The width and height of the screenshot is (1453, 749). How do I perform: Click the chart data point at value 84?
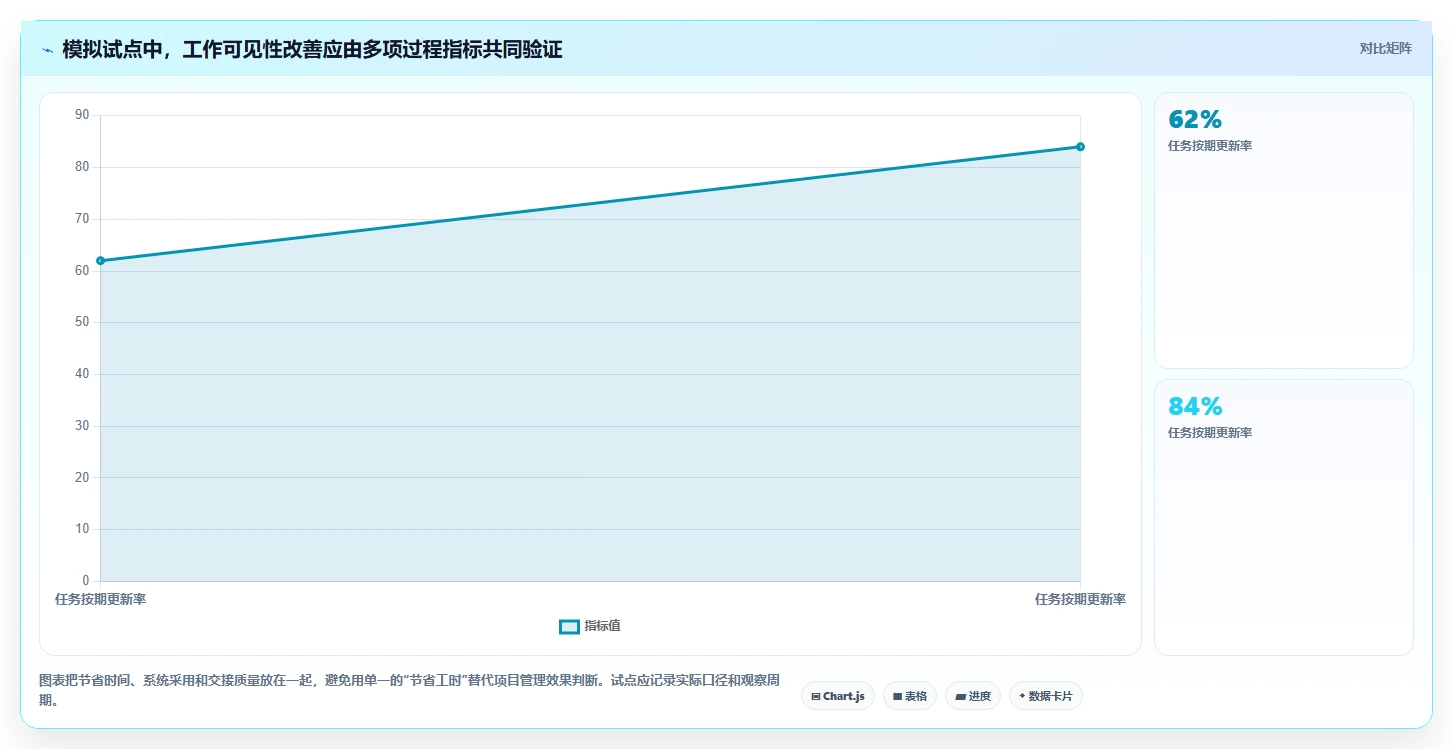point(1080,147)
